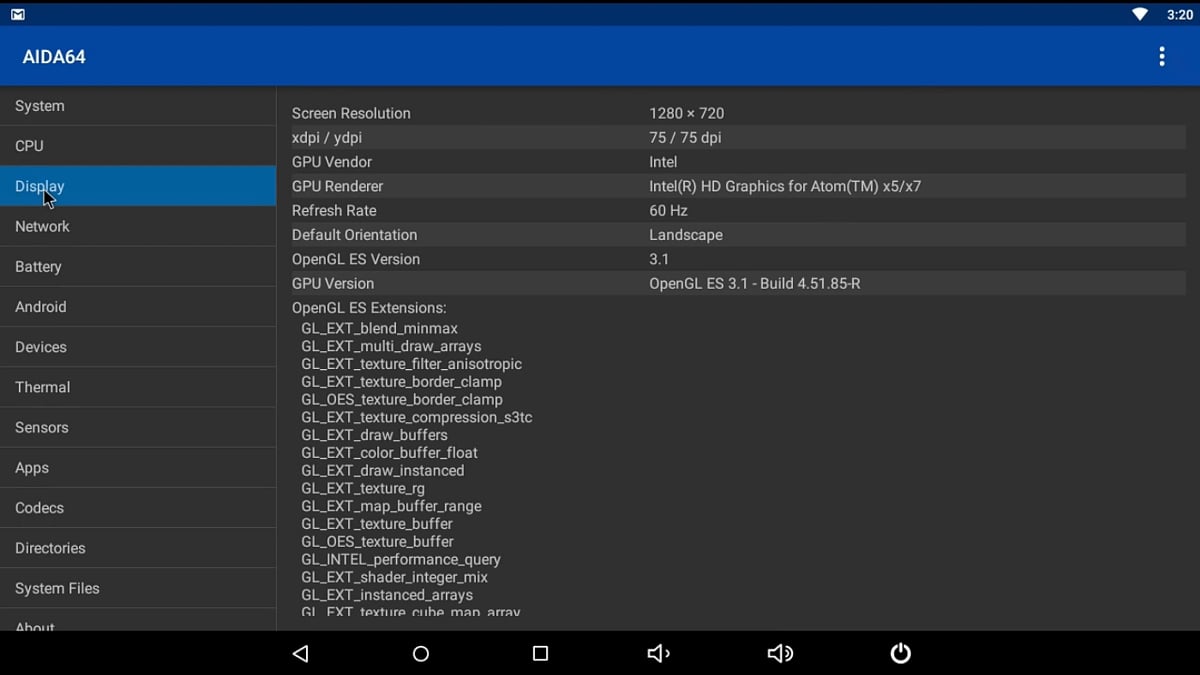This screenshot has width=1200, height=675.
Task: Tap the Home circle in the navigation bar
Action: 420,653
